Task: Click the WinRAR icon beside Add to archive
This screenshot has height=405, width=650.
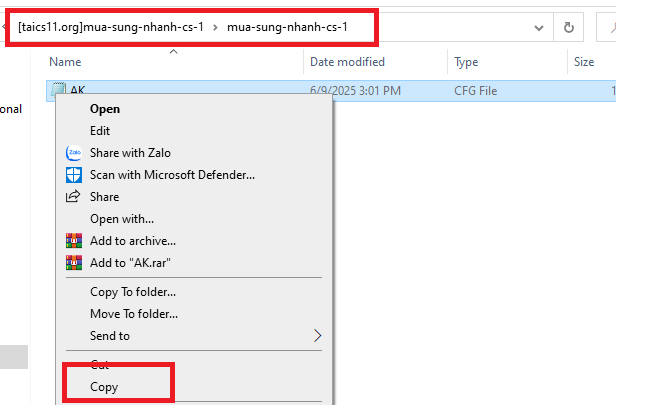Action: click(73, 241)
